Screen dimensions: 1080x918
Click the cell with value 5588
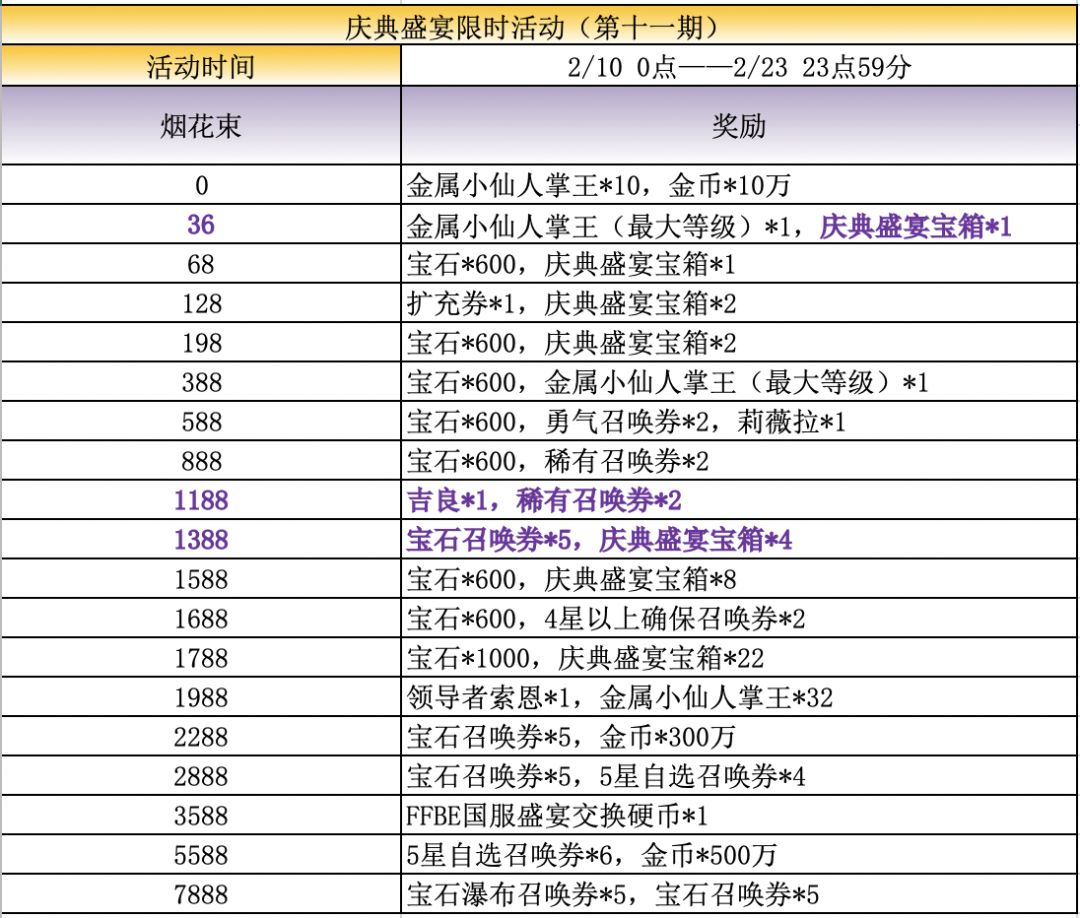coord(200,855)
